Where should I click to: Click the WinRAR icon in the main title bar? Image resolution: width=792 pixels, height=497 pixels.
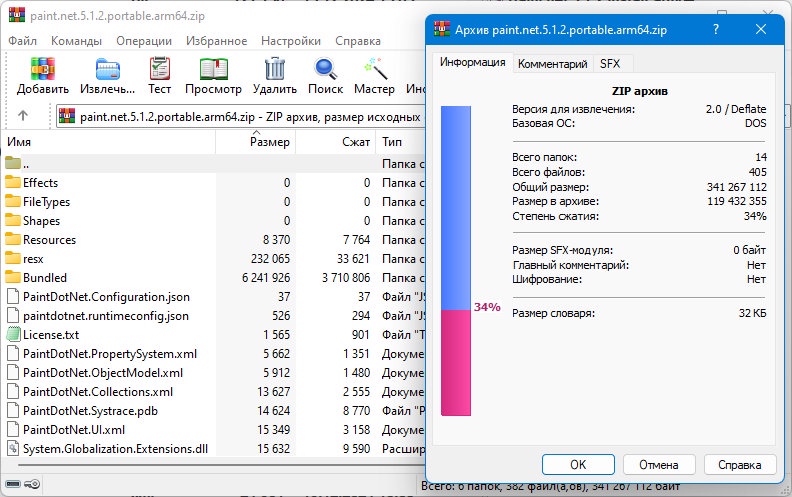pos(17,14)
